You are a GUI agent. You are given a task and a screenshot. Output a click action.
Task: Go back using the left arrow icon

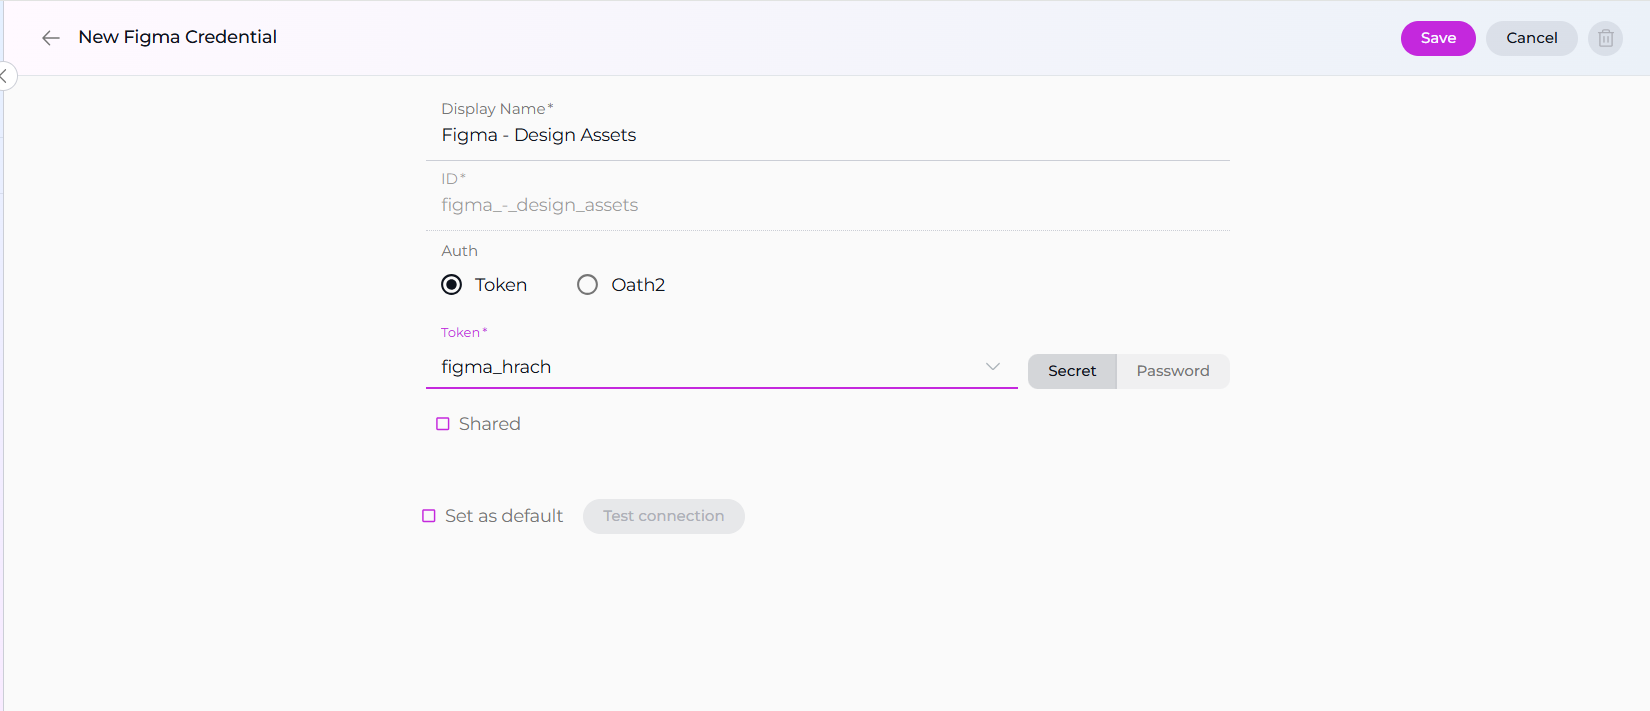tap(51, 38)
